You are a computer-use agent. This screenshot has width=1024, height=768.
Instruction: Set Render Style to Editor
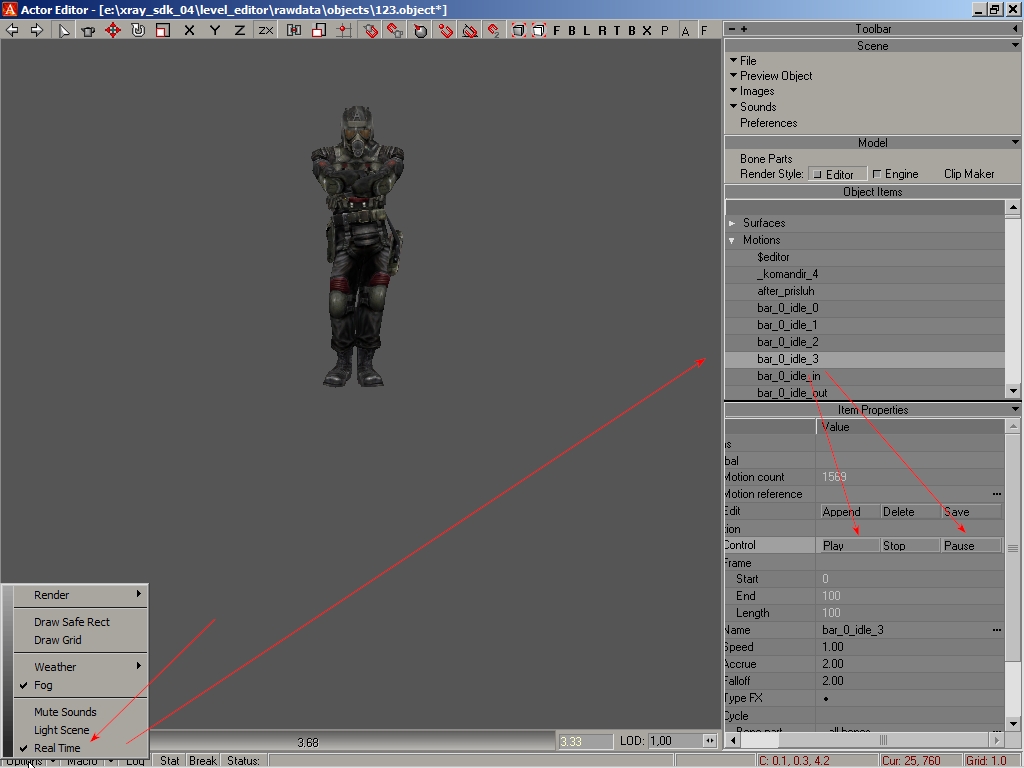[x=838, y=174]
